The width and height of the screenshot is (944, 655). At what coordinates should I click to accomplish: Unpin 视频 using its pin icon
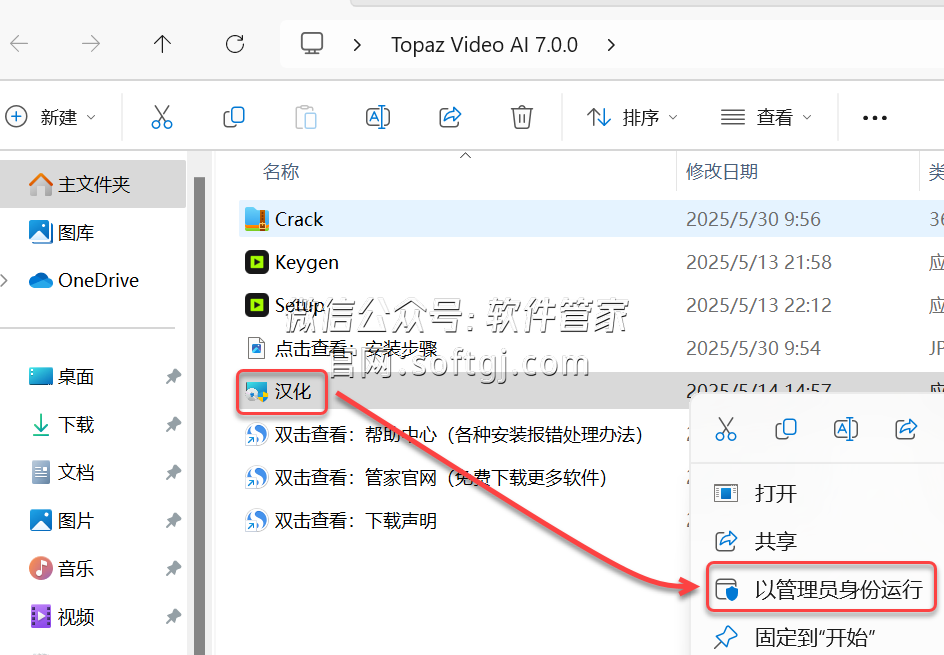(x=173, y=616)
